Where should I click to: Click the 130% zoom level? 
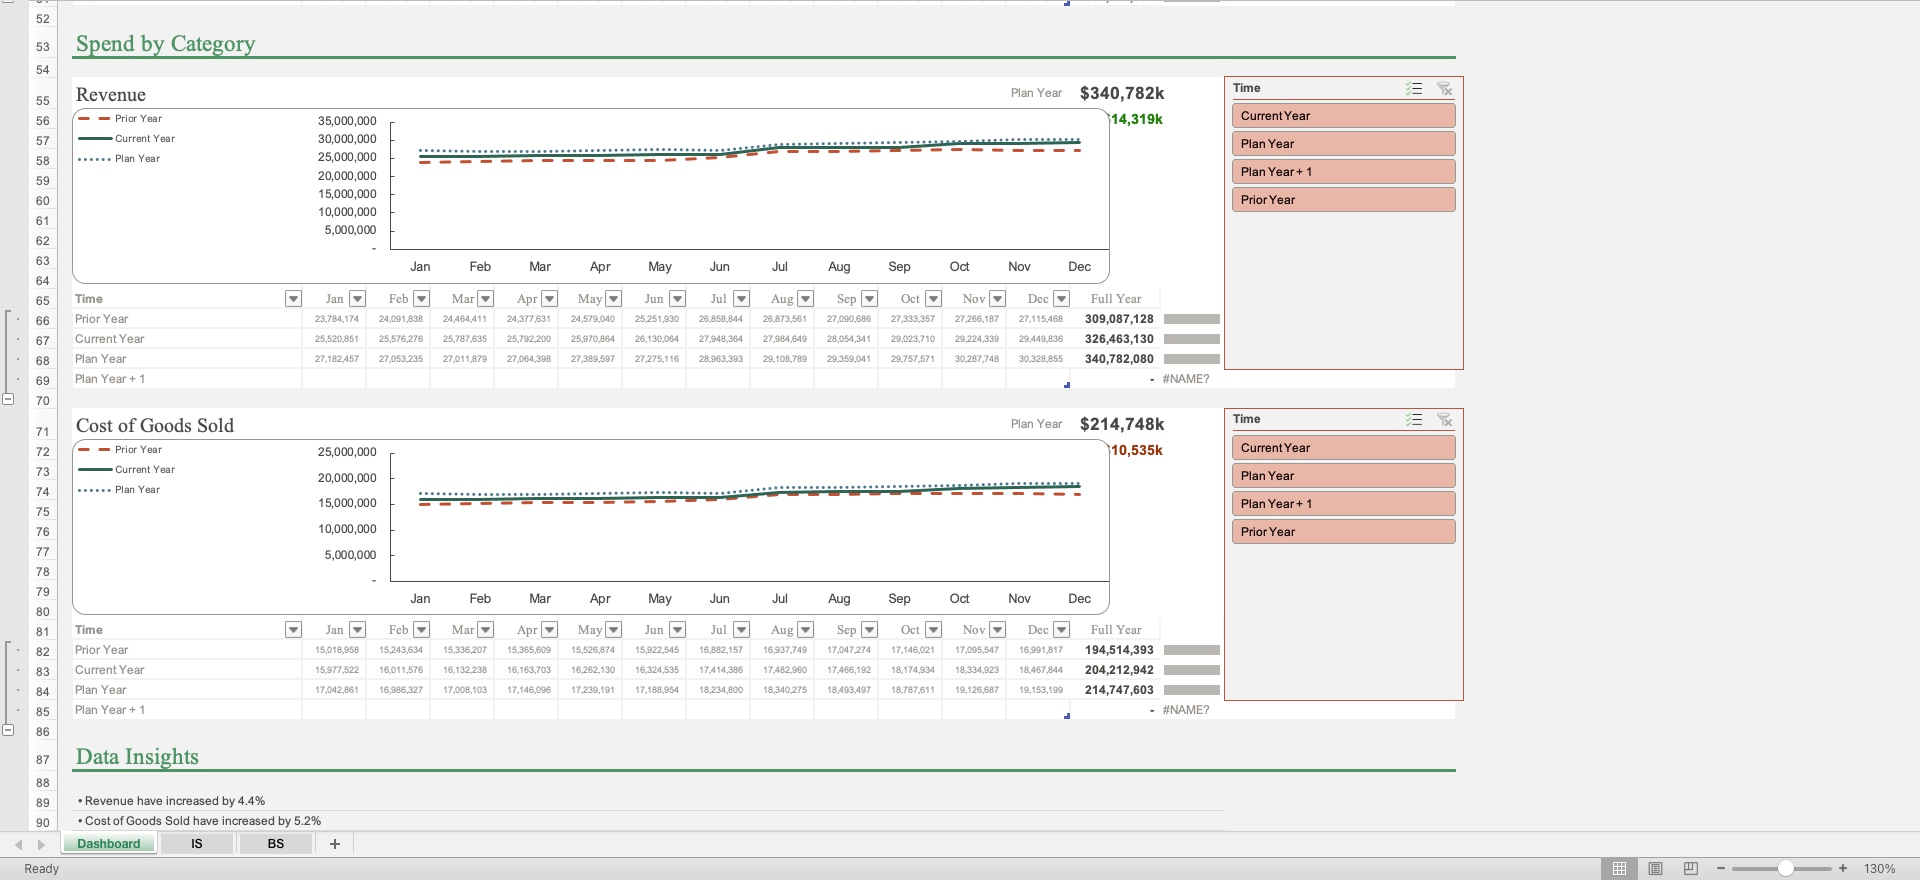[x=1879, y=869]
